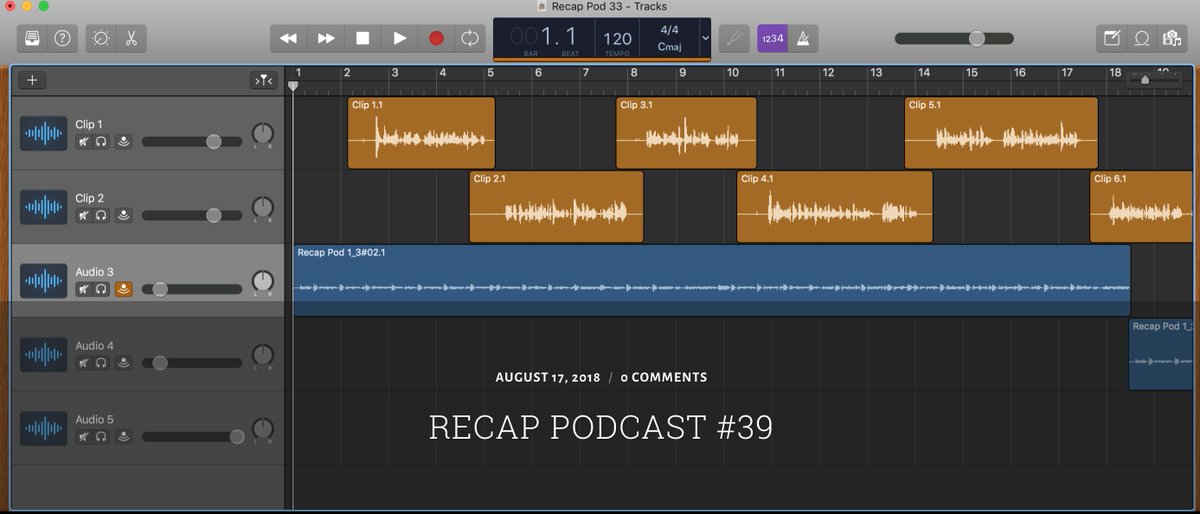This screenshot has width=1200, height=514.
Task: Solo the Audio 5 track
Action: point(101,436)
